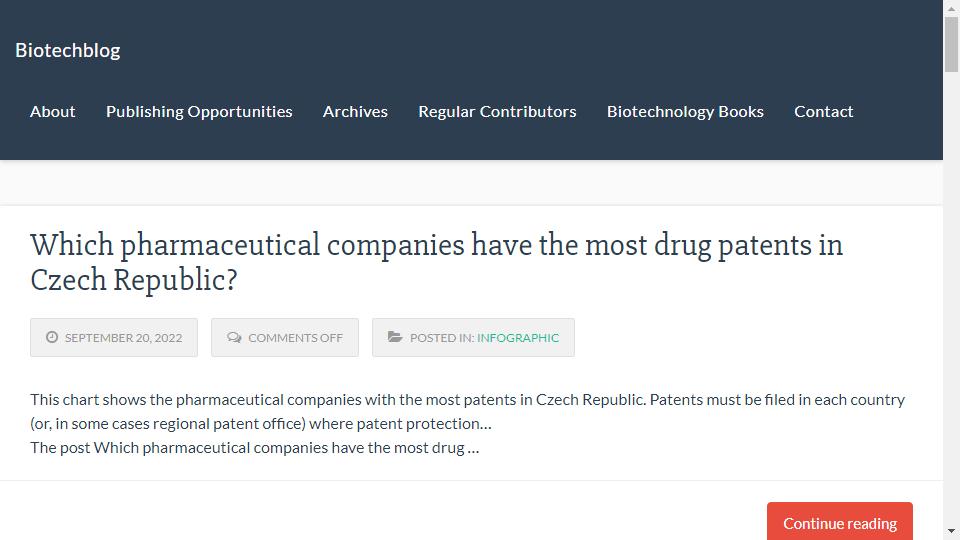Click the vertical scrollbar thumb
This screenshot has width=960, height=540.
point(951,44)
